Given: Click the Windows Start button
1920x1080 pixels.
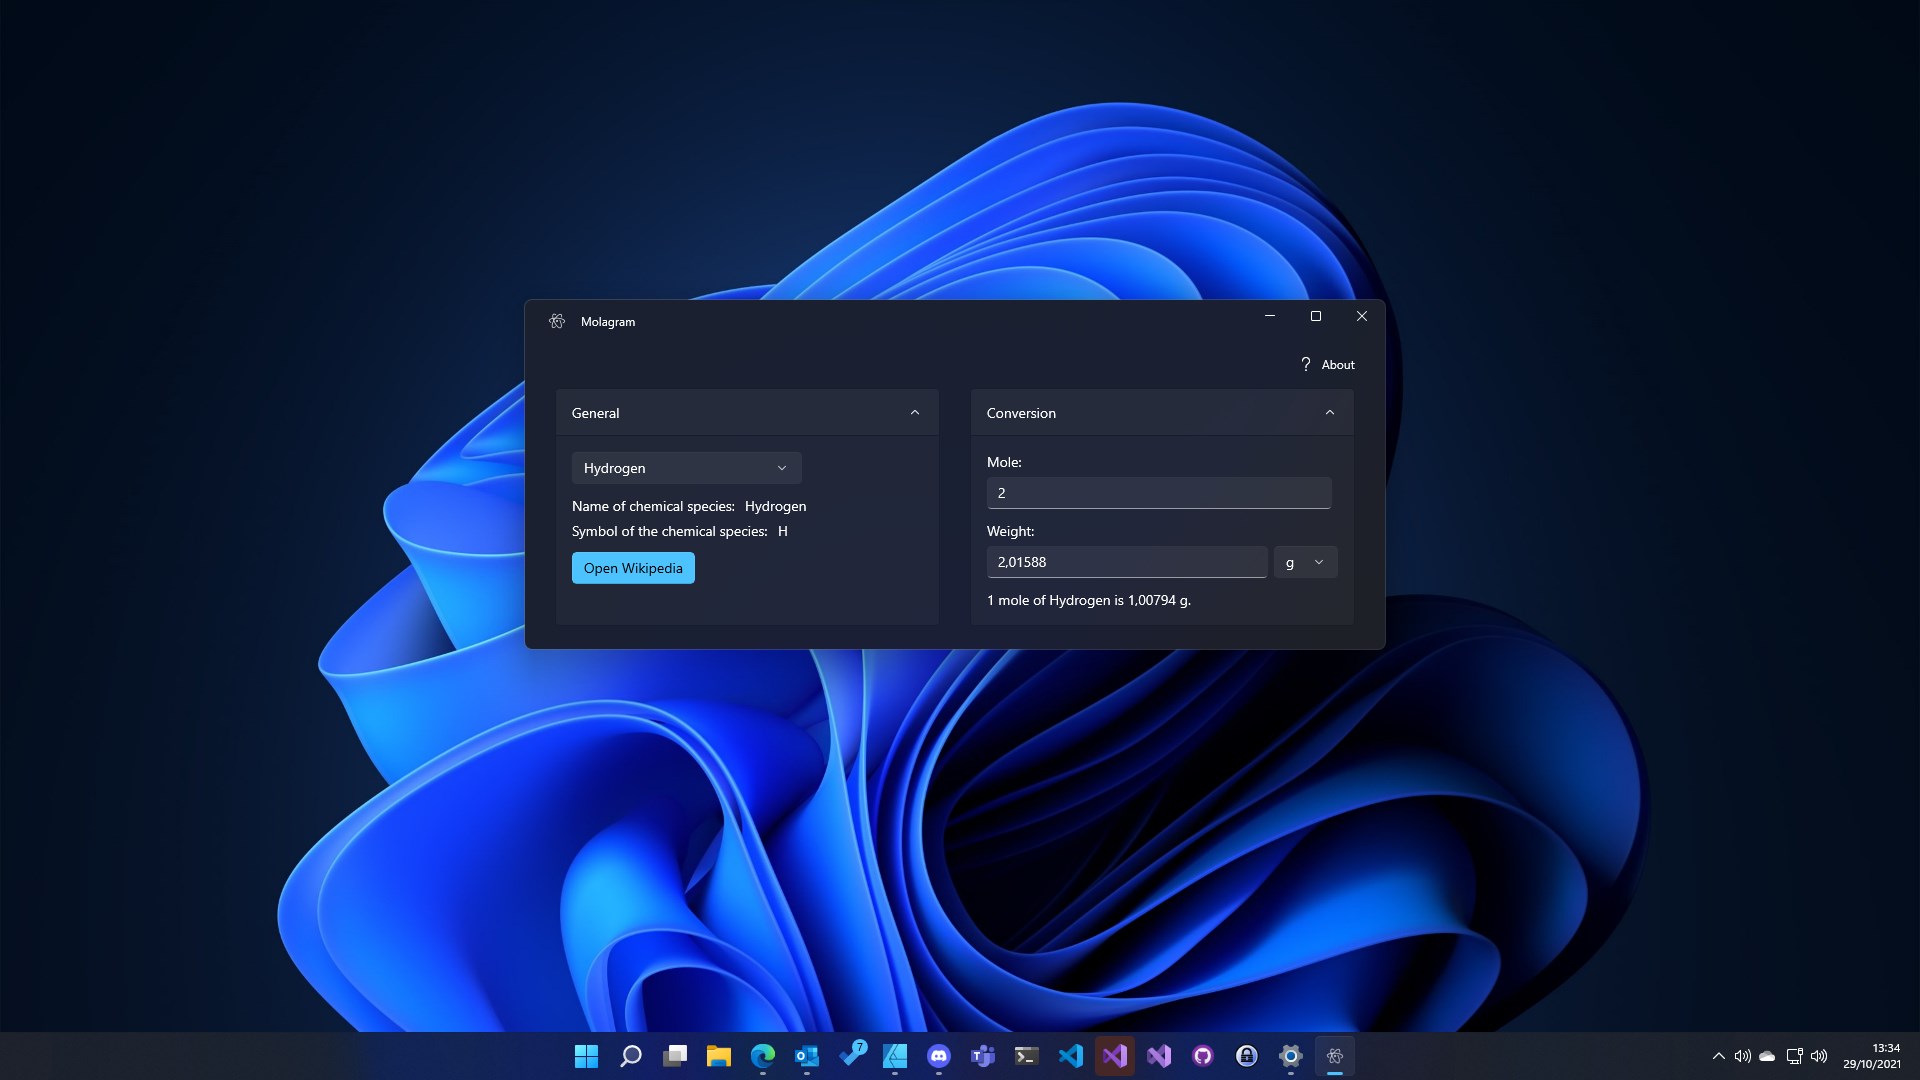Looking at the screenshot, I should click(586, 1056).
